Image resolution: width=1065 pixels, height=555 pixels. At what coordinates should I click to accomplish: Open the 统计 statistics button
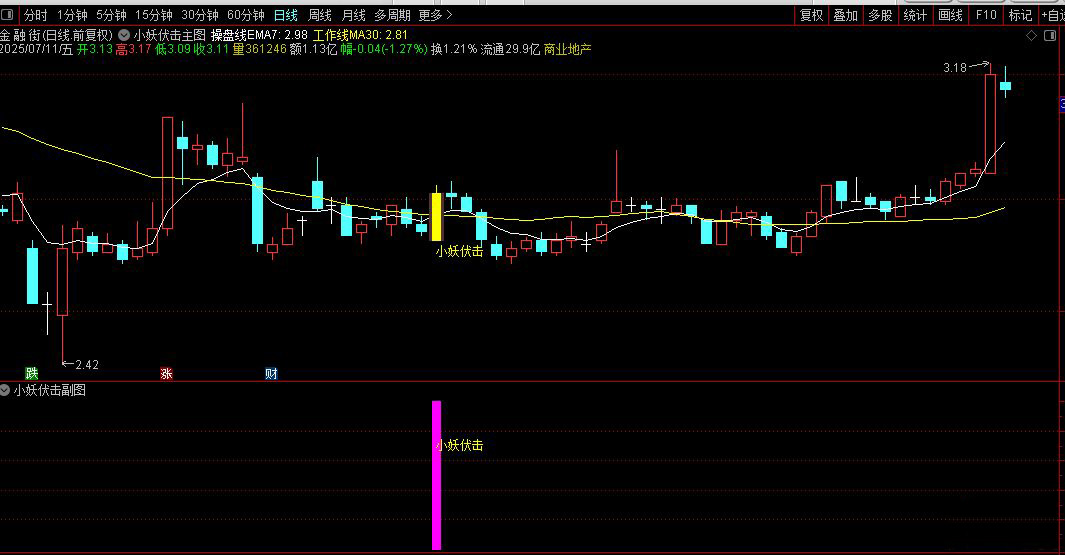coord(915,14)
